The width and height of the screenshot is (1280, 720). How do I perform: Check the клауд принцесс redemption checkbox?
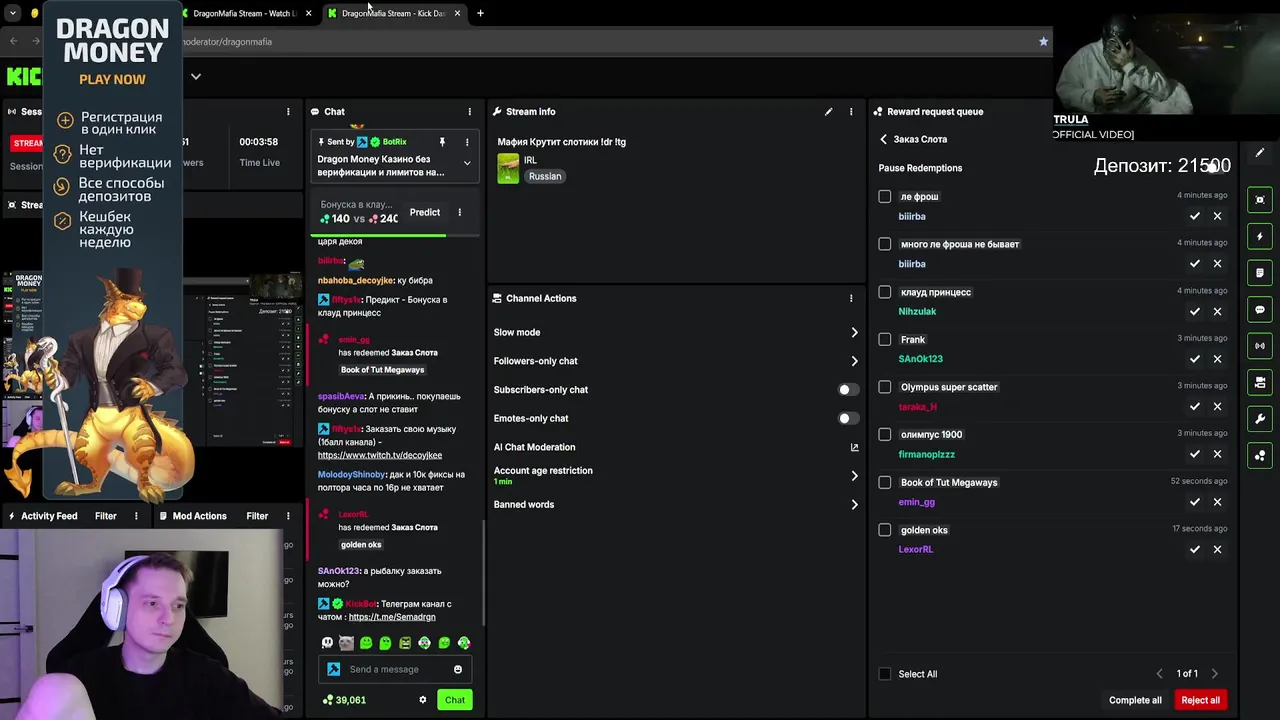coord(884,292)
